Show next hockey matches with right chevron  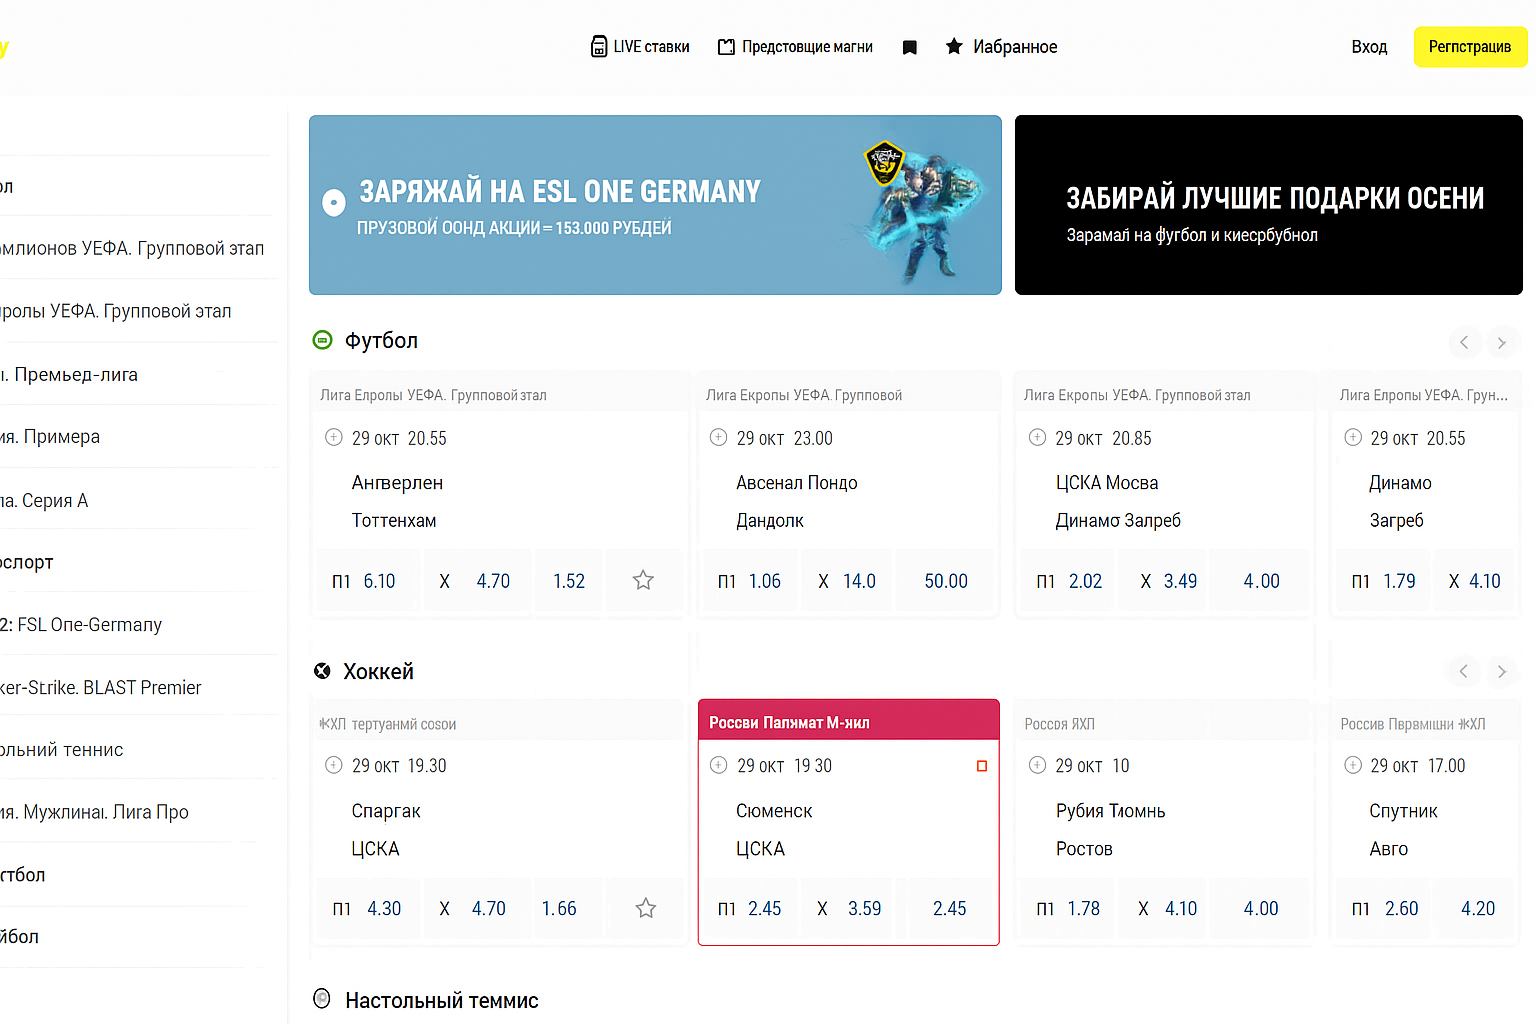pyautogui.click(x=1501, y=671)
